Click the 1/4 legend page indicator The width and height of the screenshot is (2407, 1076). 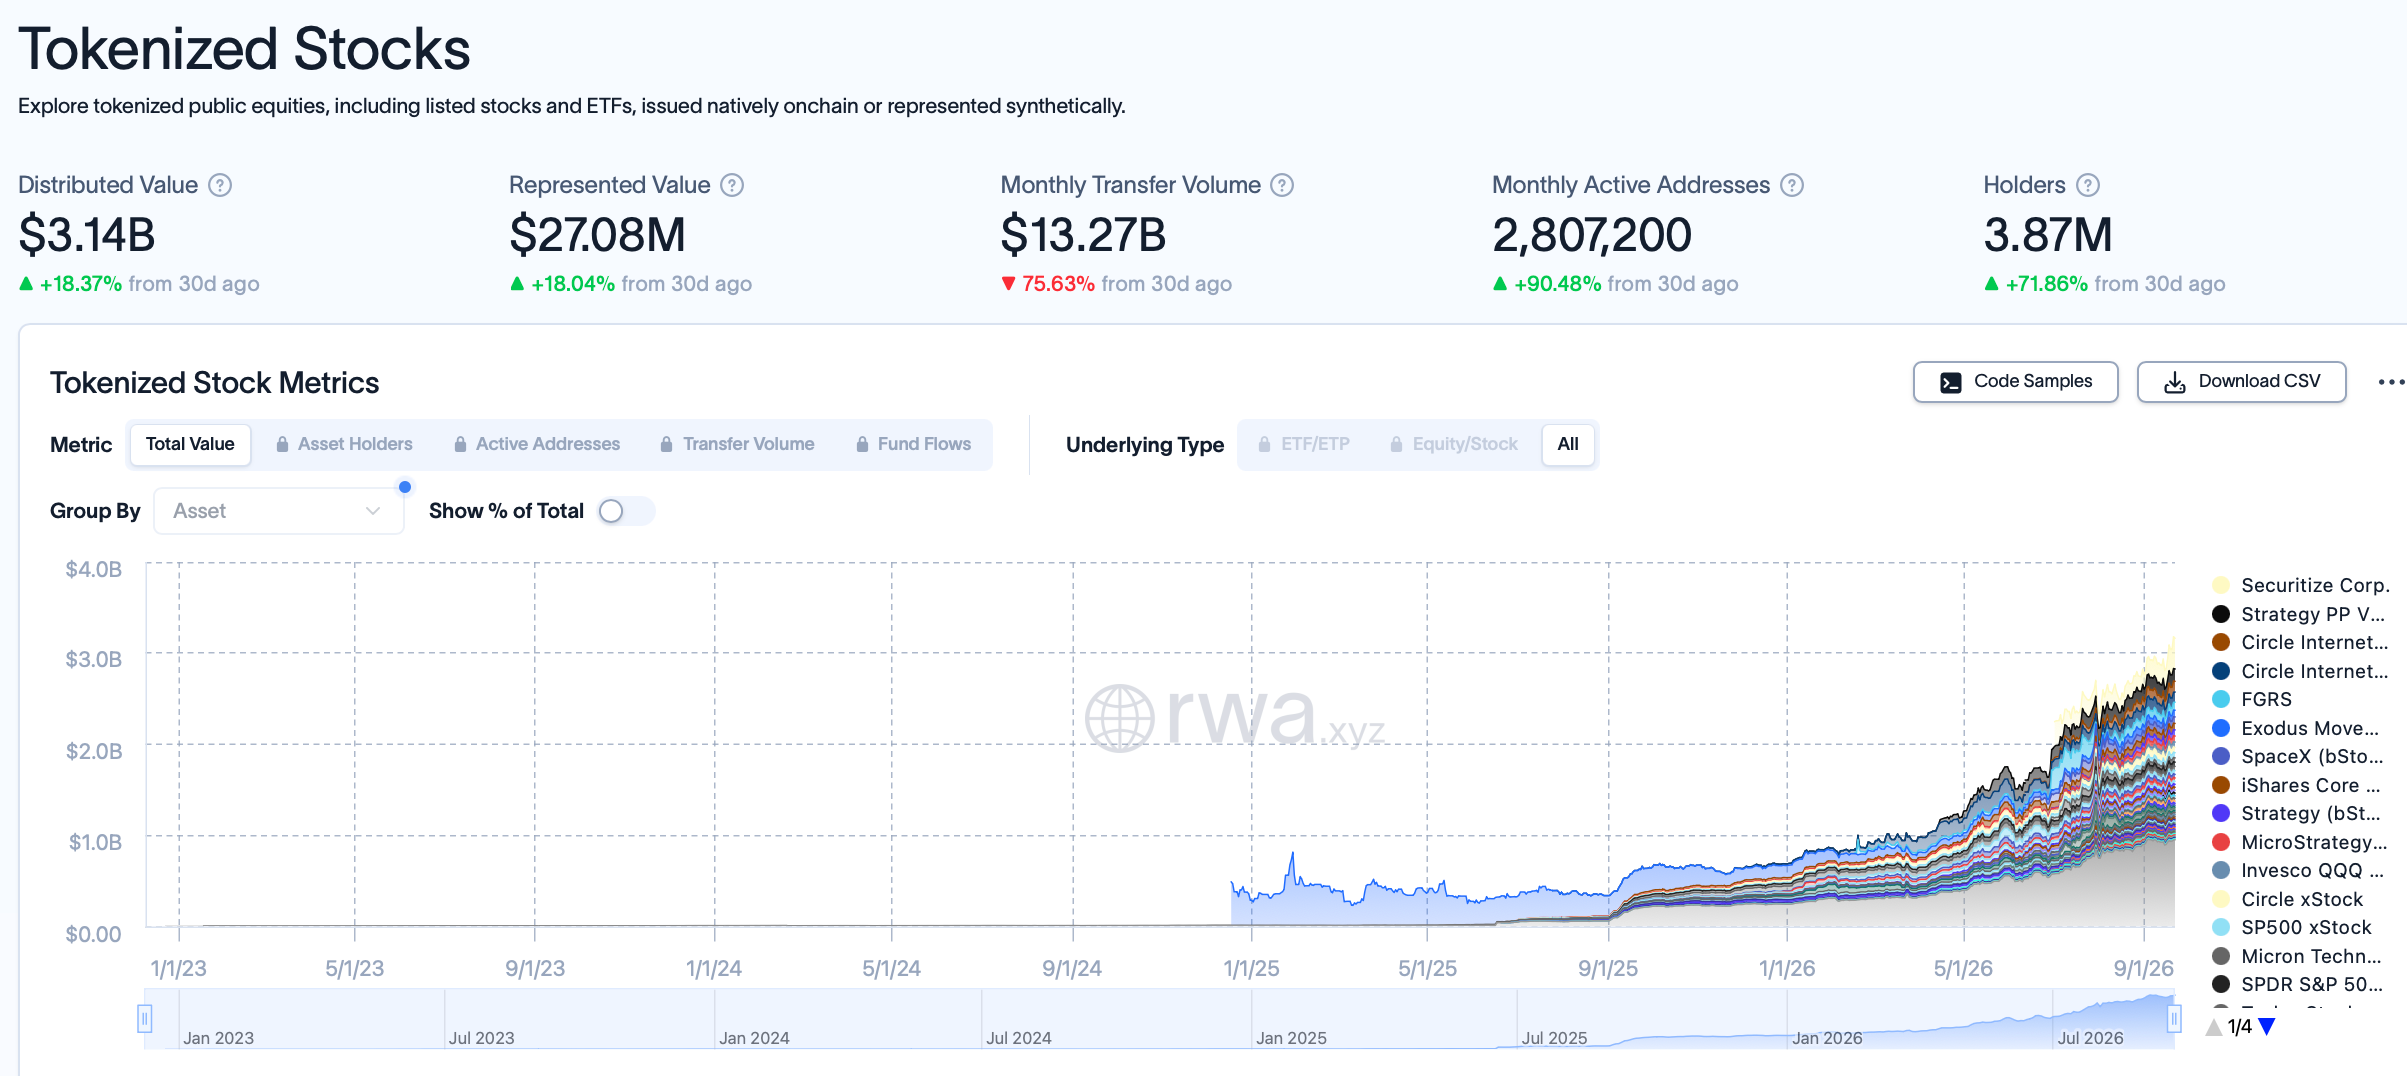point(2240,1027)
